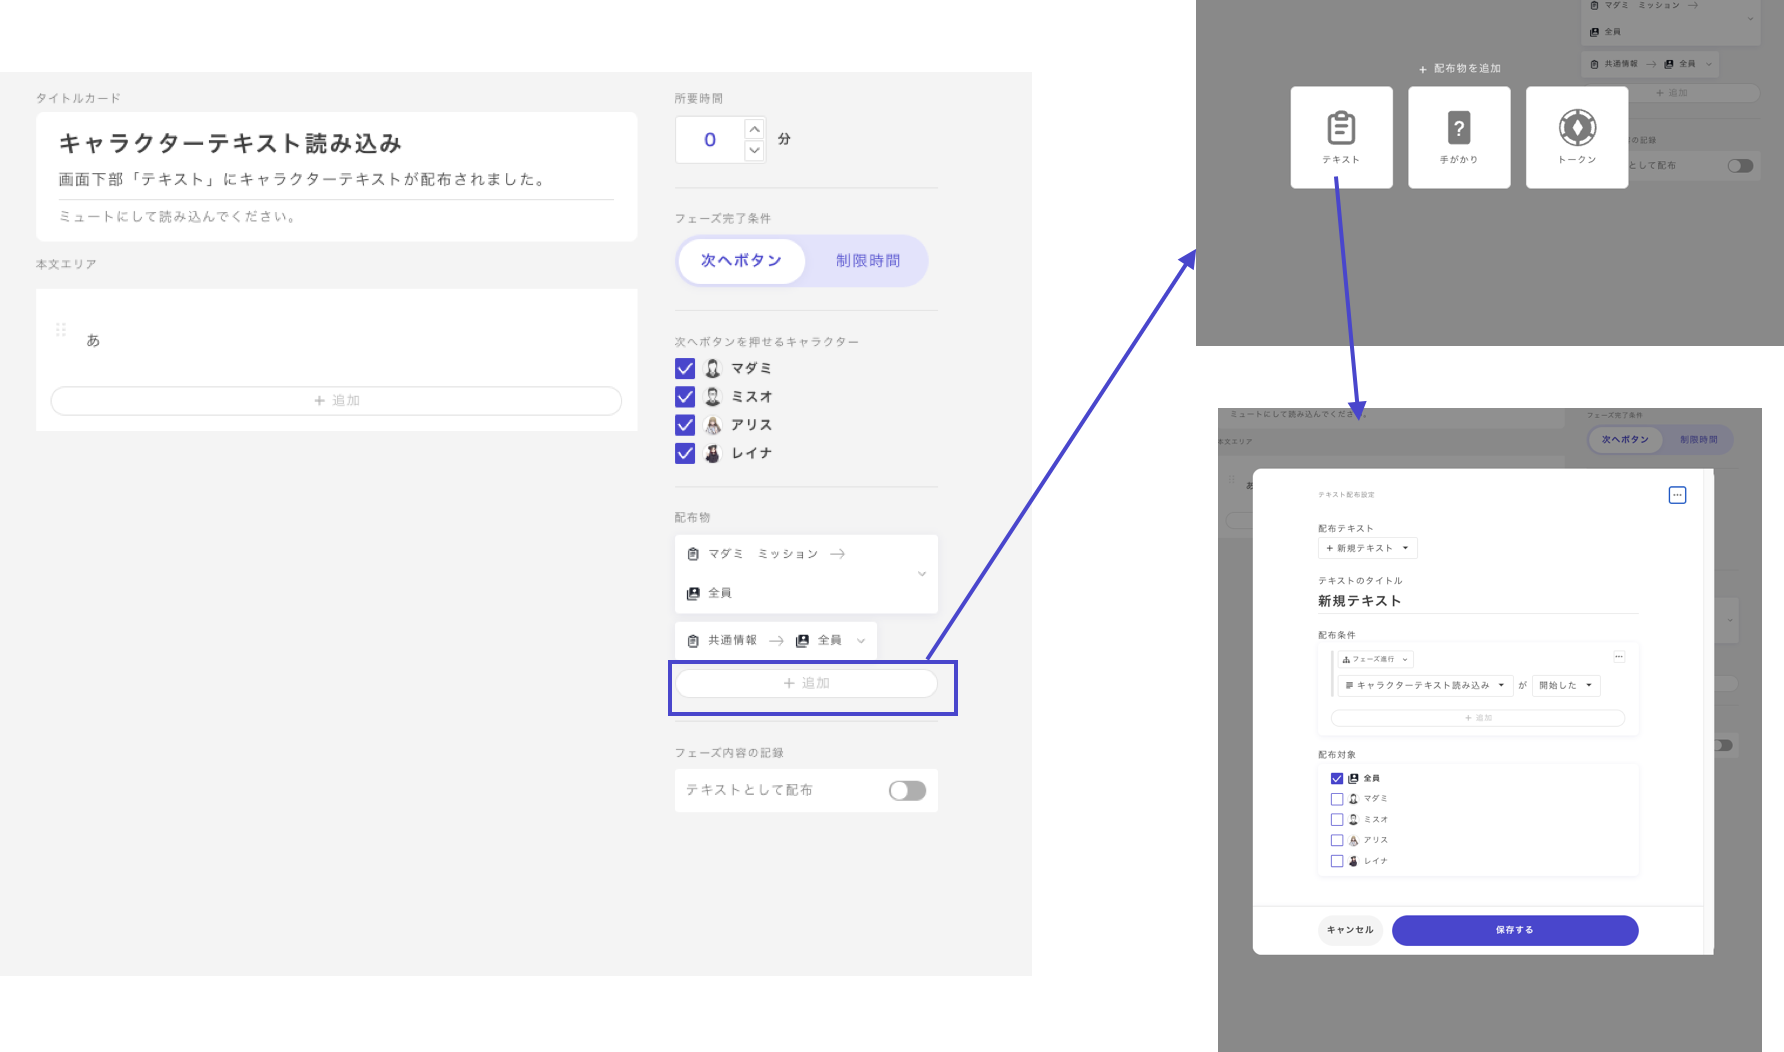The height and width of the screenshot is (1052, 1784).
Task: Open the 開始した condition dropdown
Action: [1566, 686]
